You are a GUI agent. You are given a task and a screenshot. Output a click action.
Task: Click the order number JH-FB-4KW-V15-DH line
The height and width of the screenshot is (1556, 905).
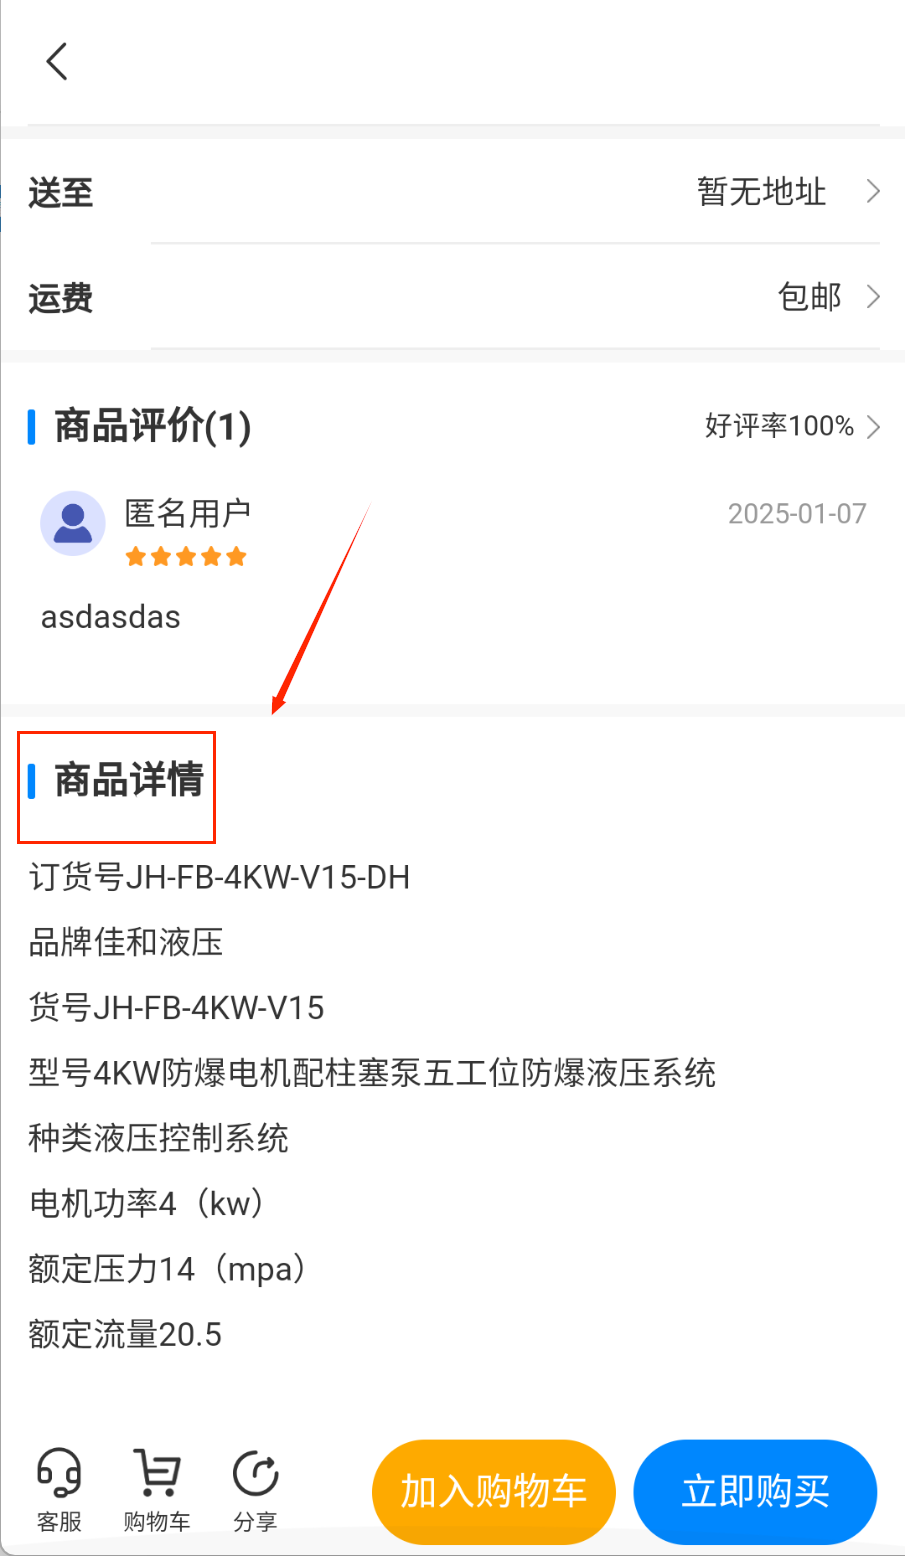(219, 878)
